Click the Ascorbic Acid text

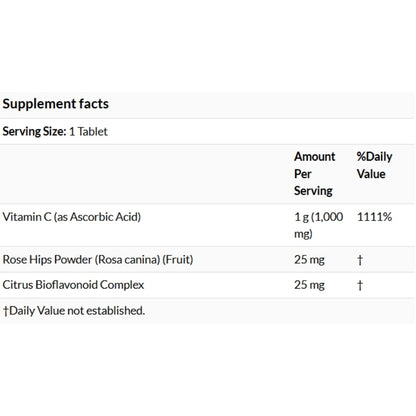pos(105,217)
